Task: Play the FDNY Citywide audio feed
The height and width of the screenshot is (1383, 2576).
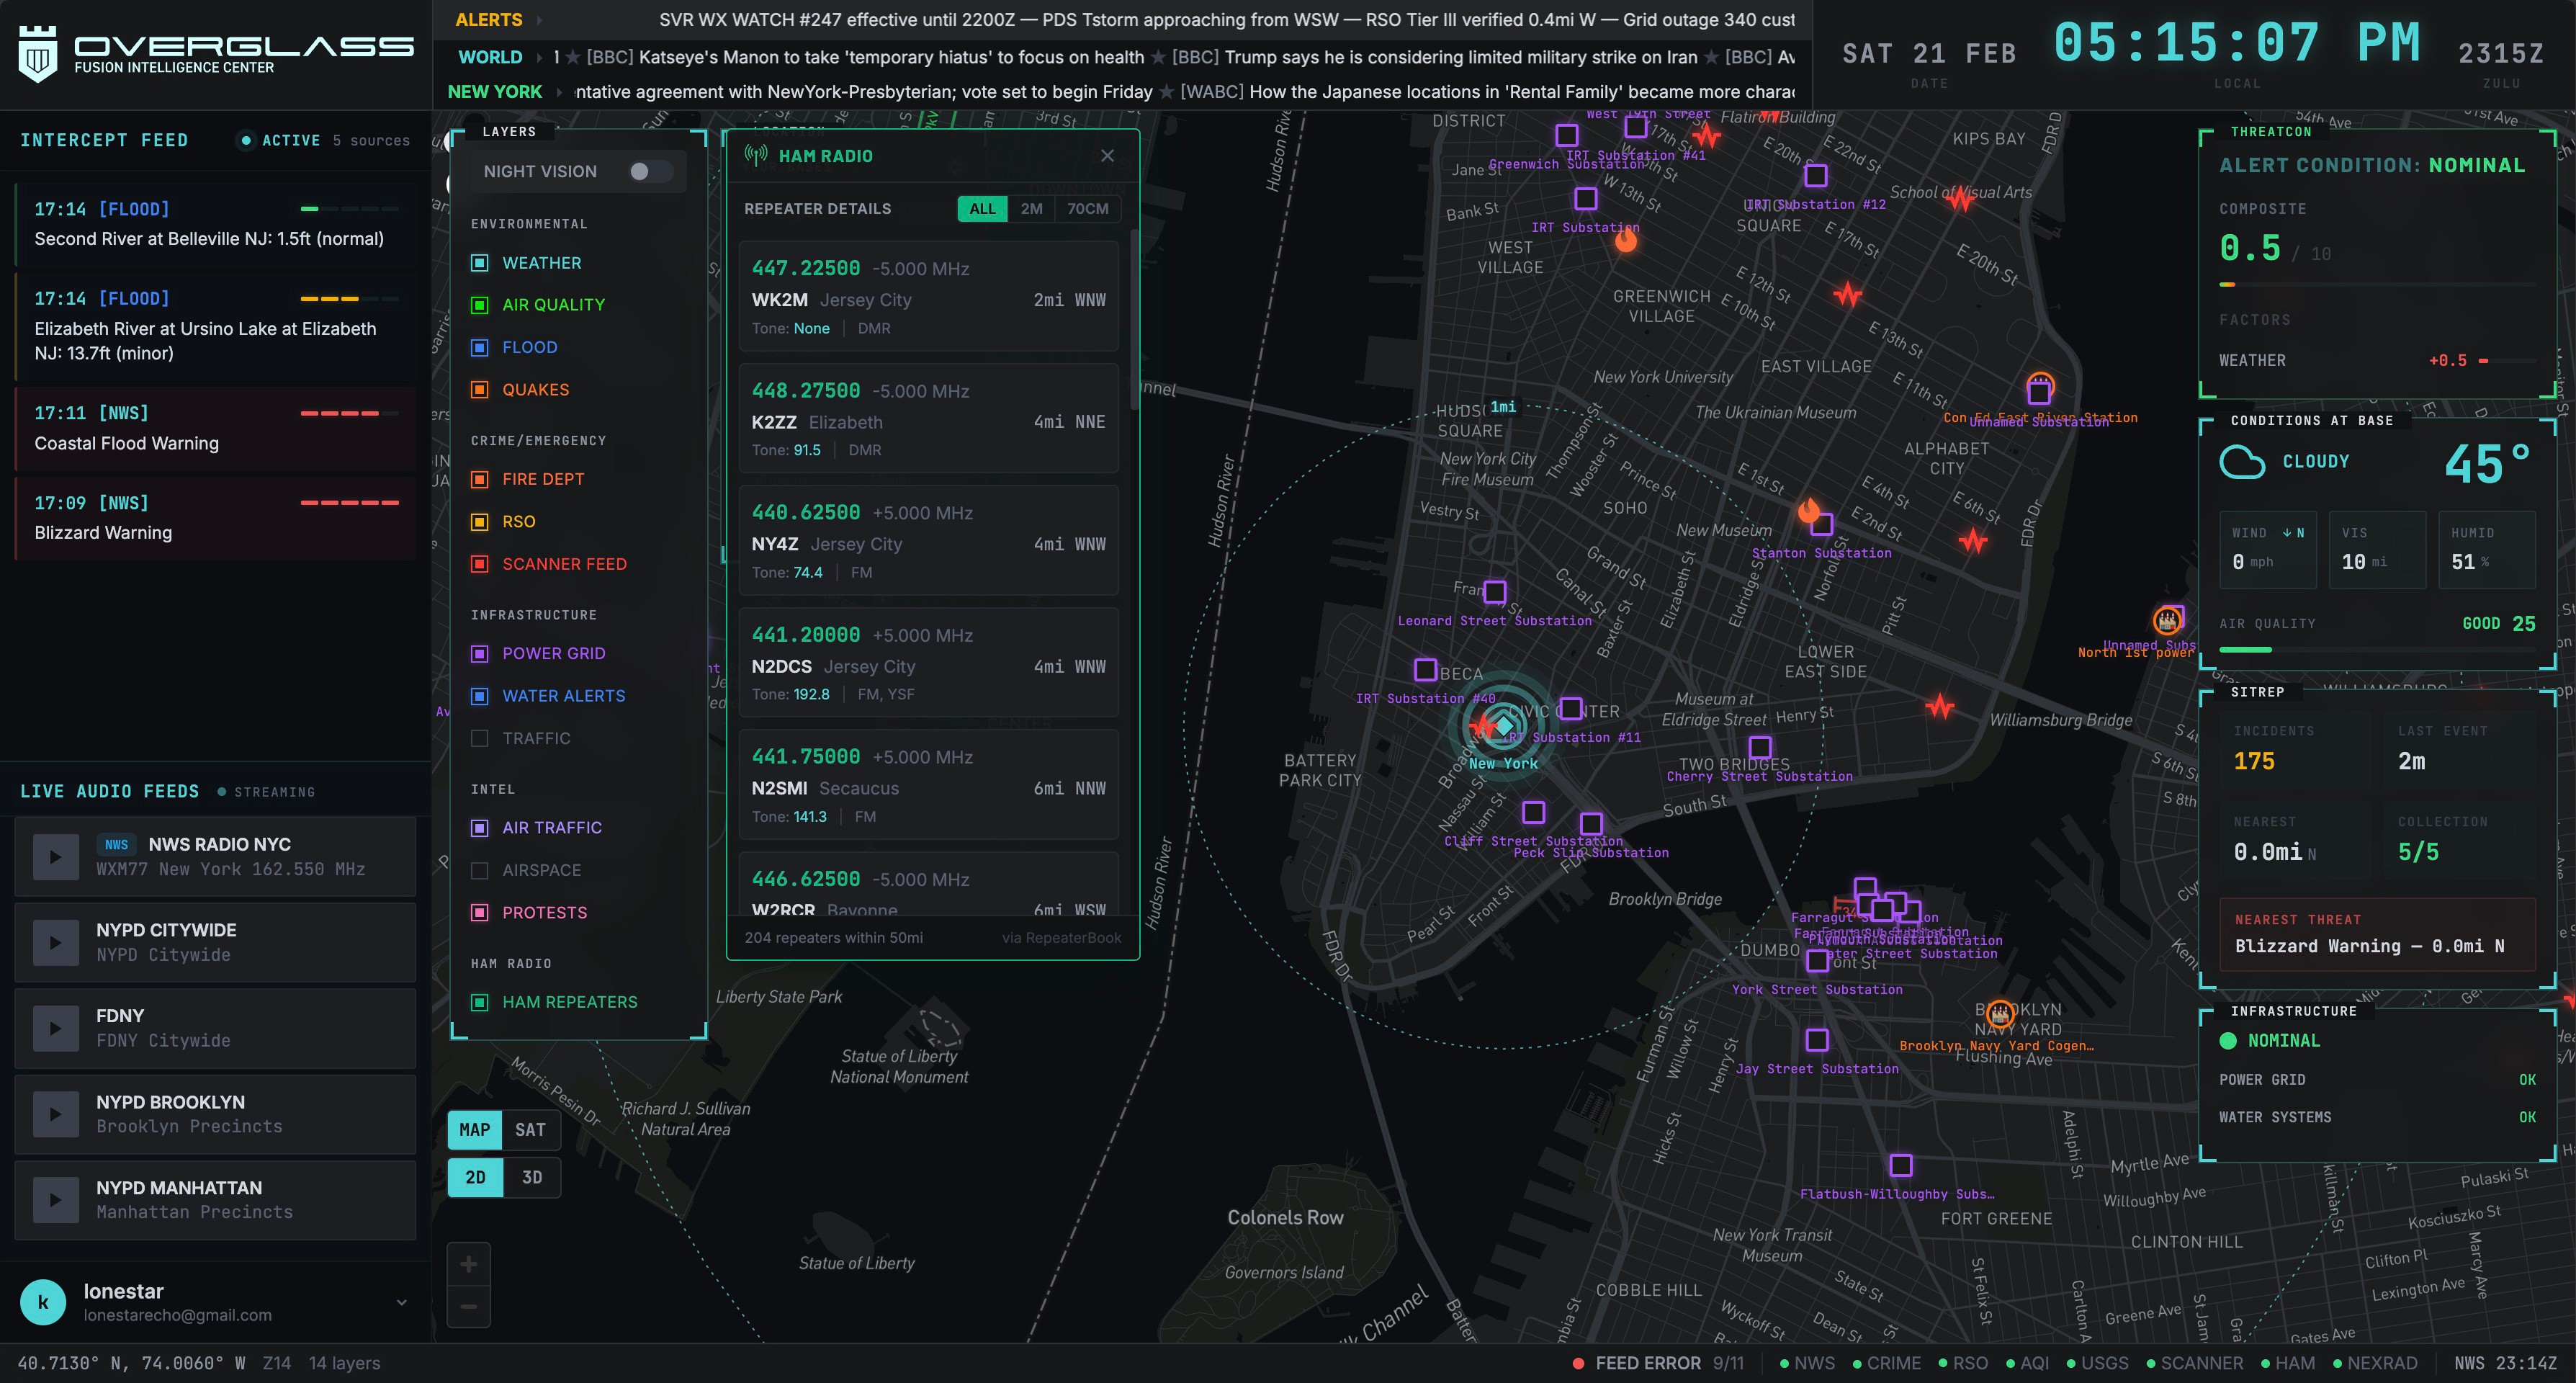Action: pyautogui.click(x=55, y=1028)
